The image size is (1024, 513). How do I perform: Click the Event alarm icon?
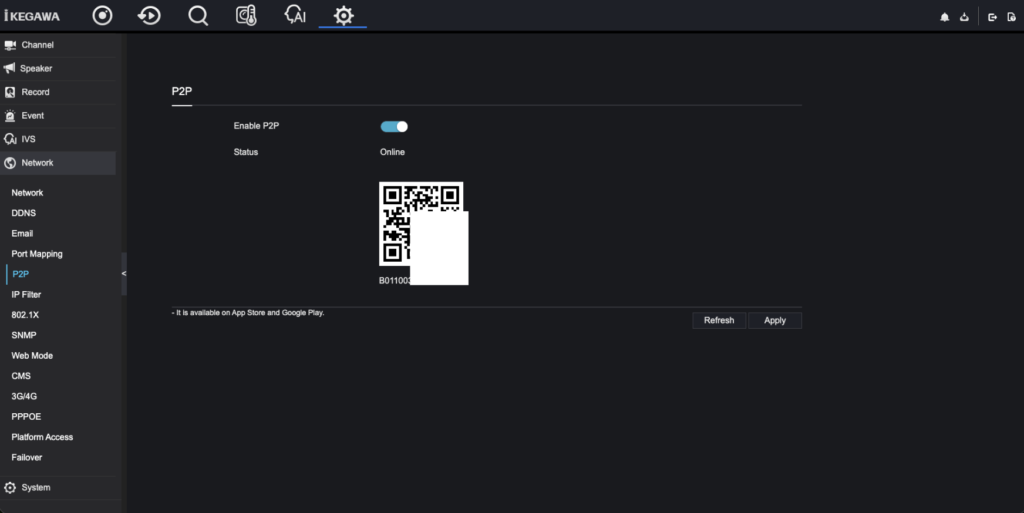pos(10,116)
